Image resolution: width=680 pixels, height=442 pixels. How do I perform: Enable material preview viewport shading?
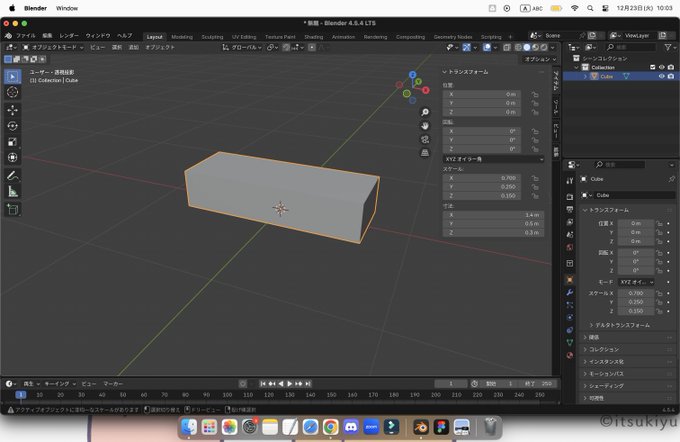pos(536,47)
